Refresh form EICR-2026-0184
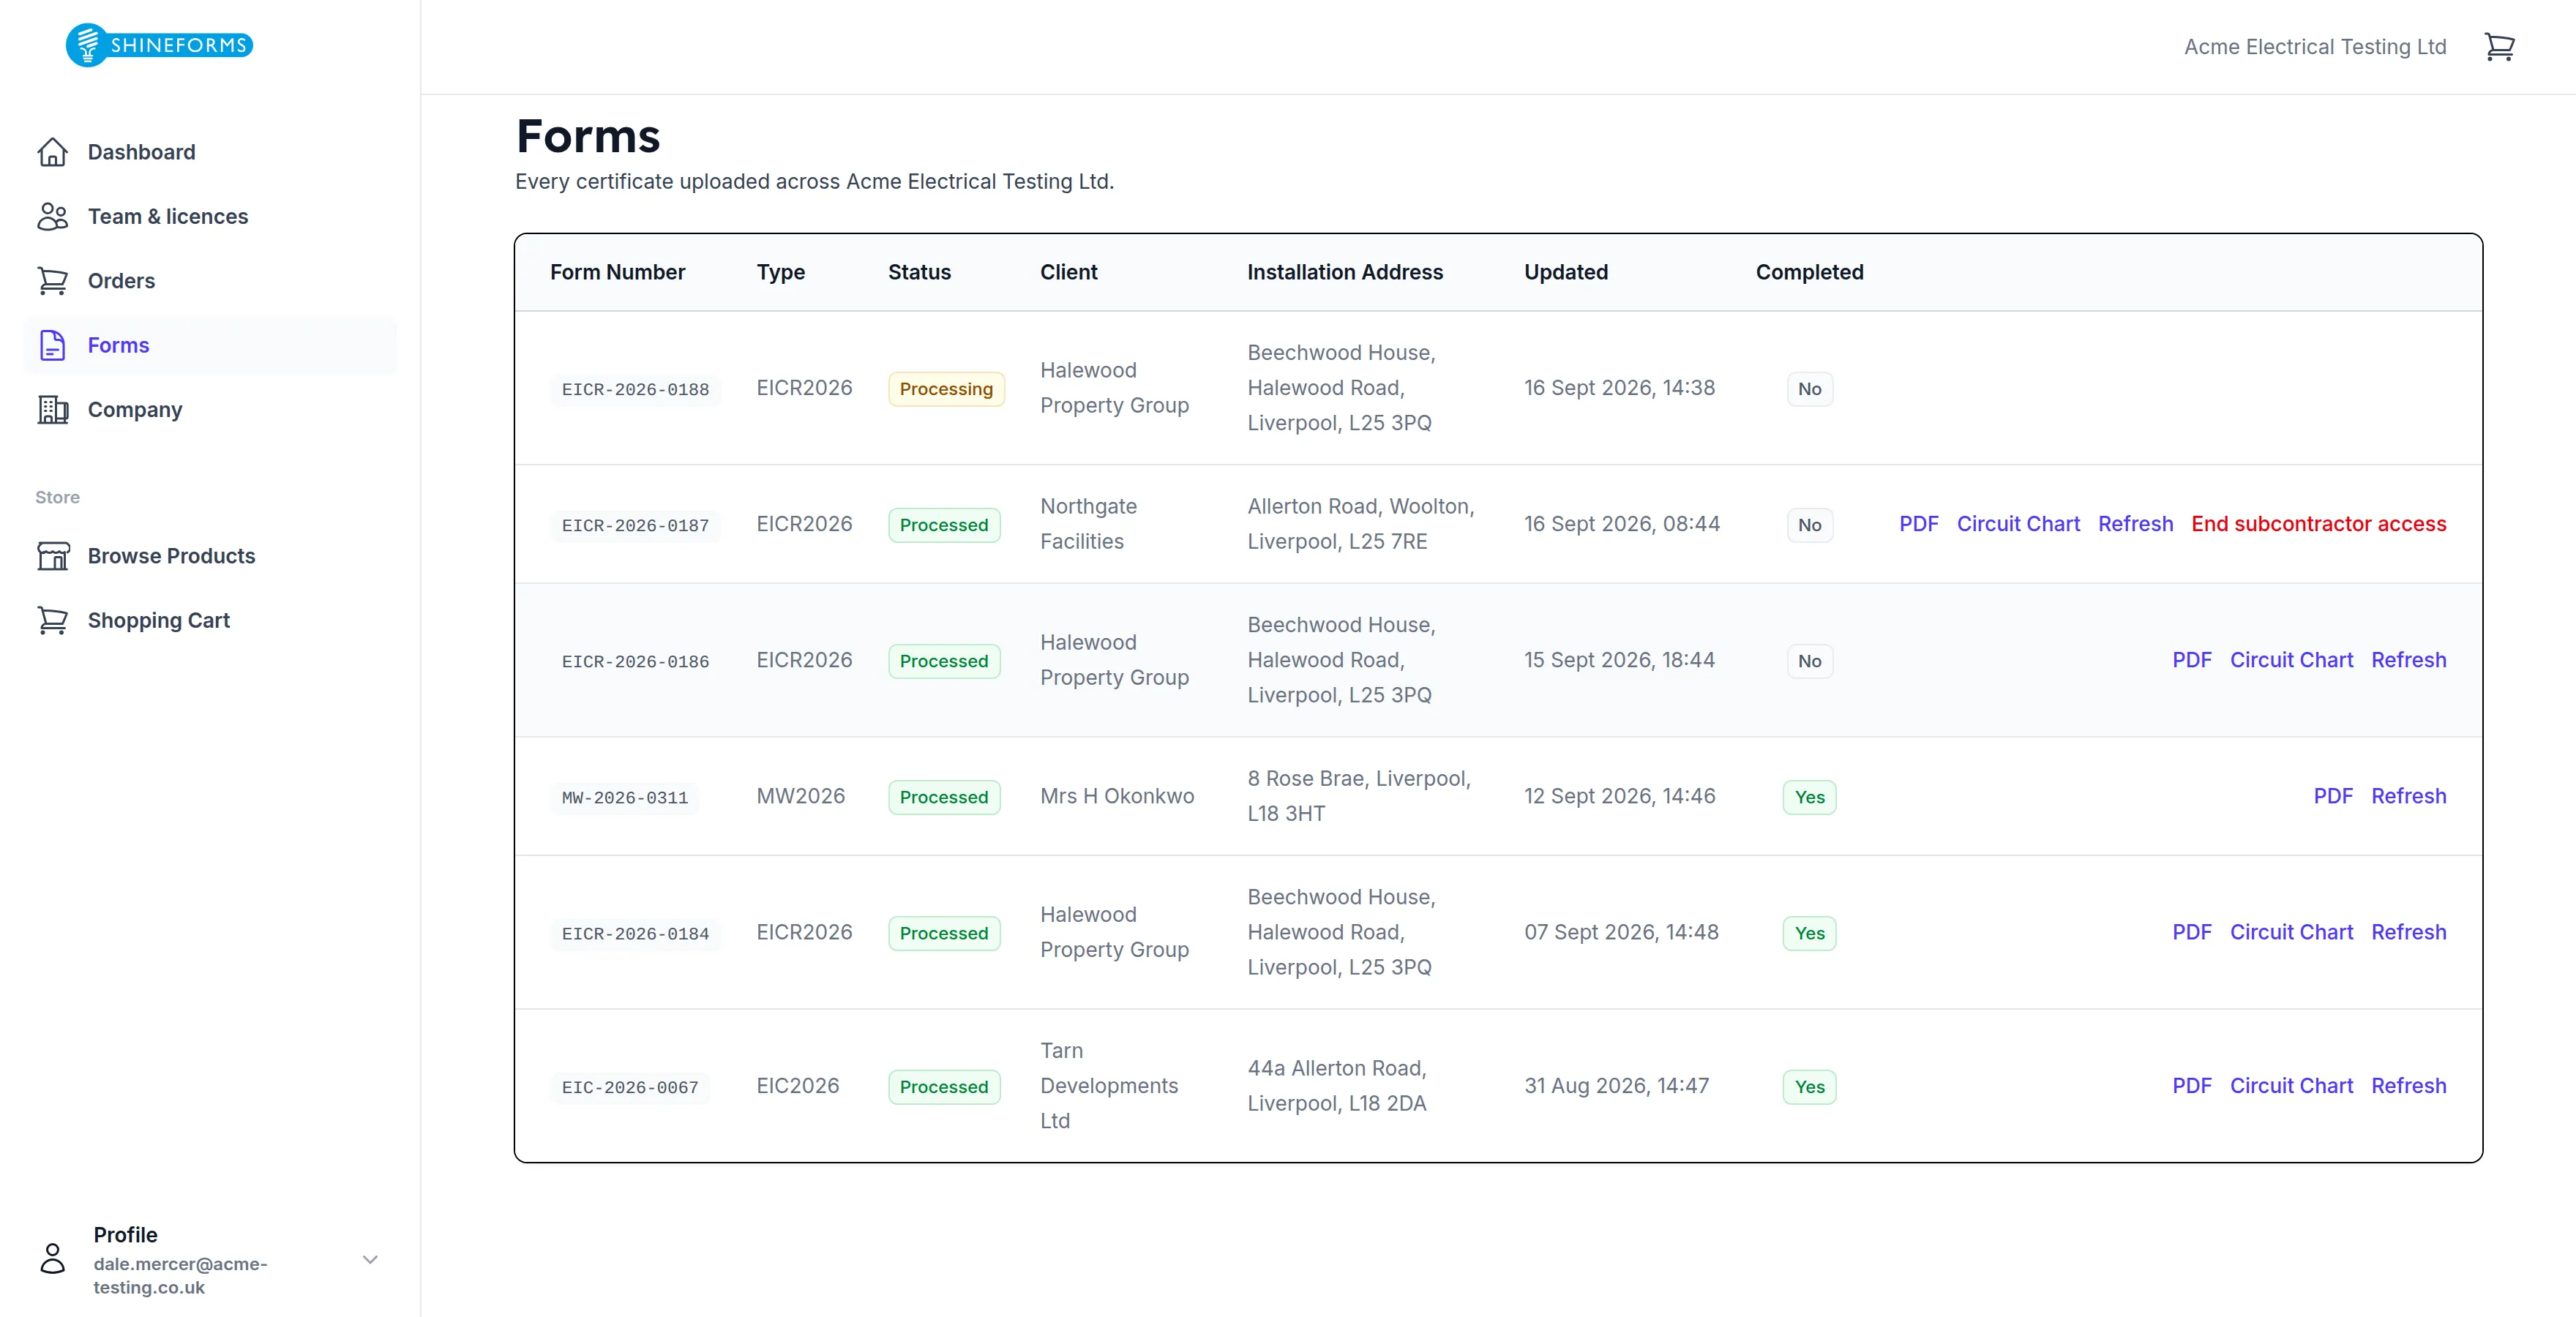The image size is (2576, 1317). pos(2408,932)
